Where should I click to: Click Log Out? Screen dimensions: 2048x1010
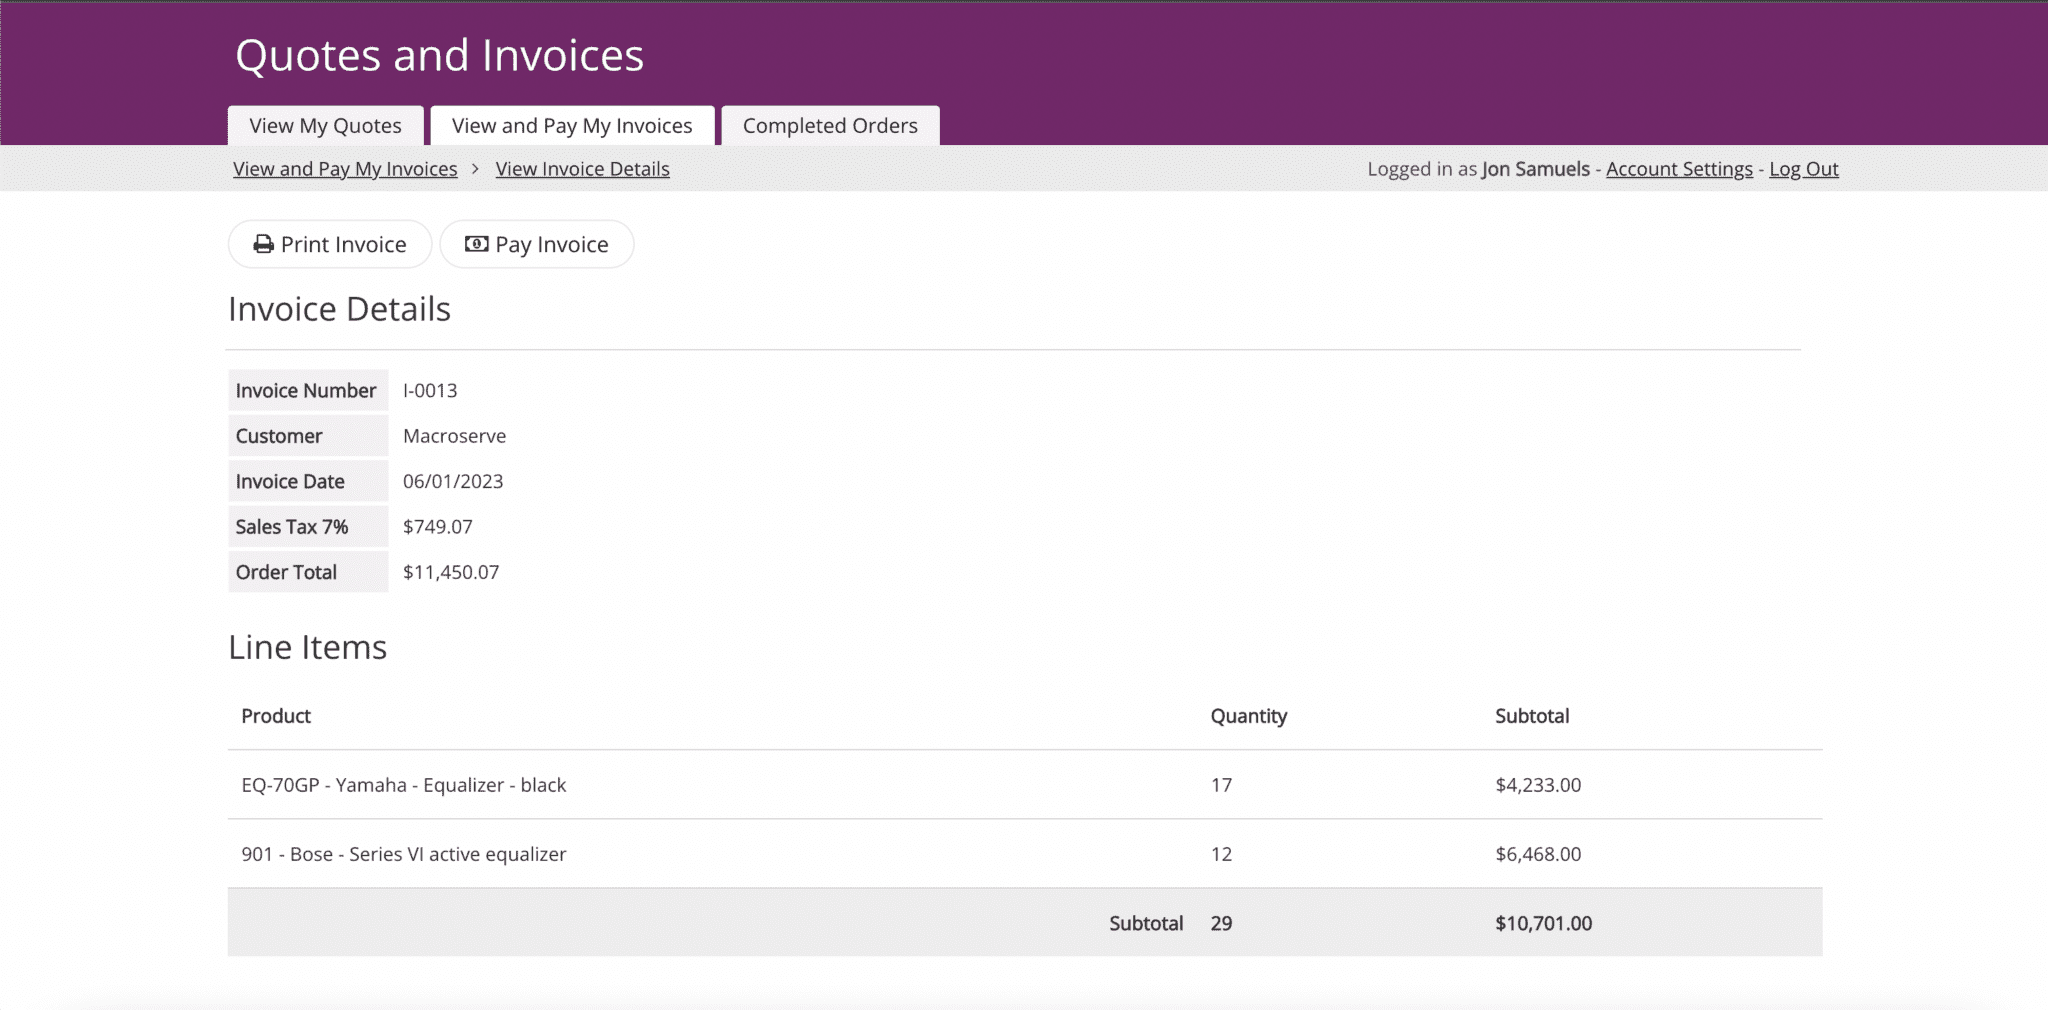[1802, 168]
